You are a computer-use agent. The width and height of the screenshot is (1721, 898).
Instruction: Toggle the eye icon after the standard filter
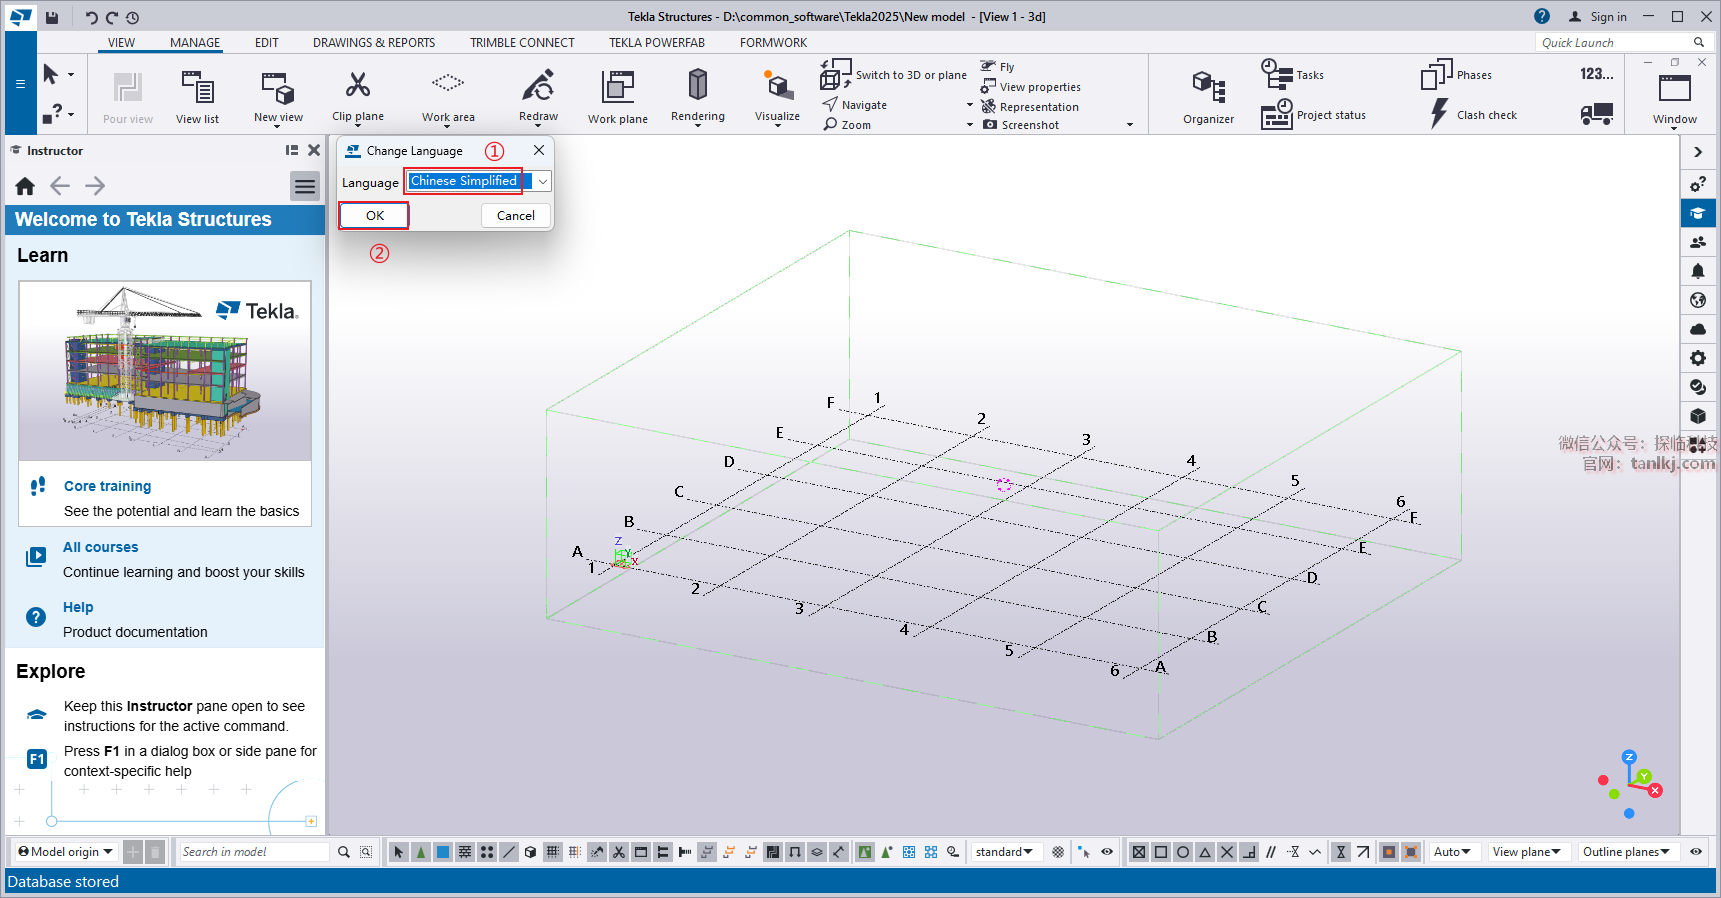[1107, 852]
